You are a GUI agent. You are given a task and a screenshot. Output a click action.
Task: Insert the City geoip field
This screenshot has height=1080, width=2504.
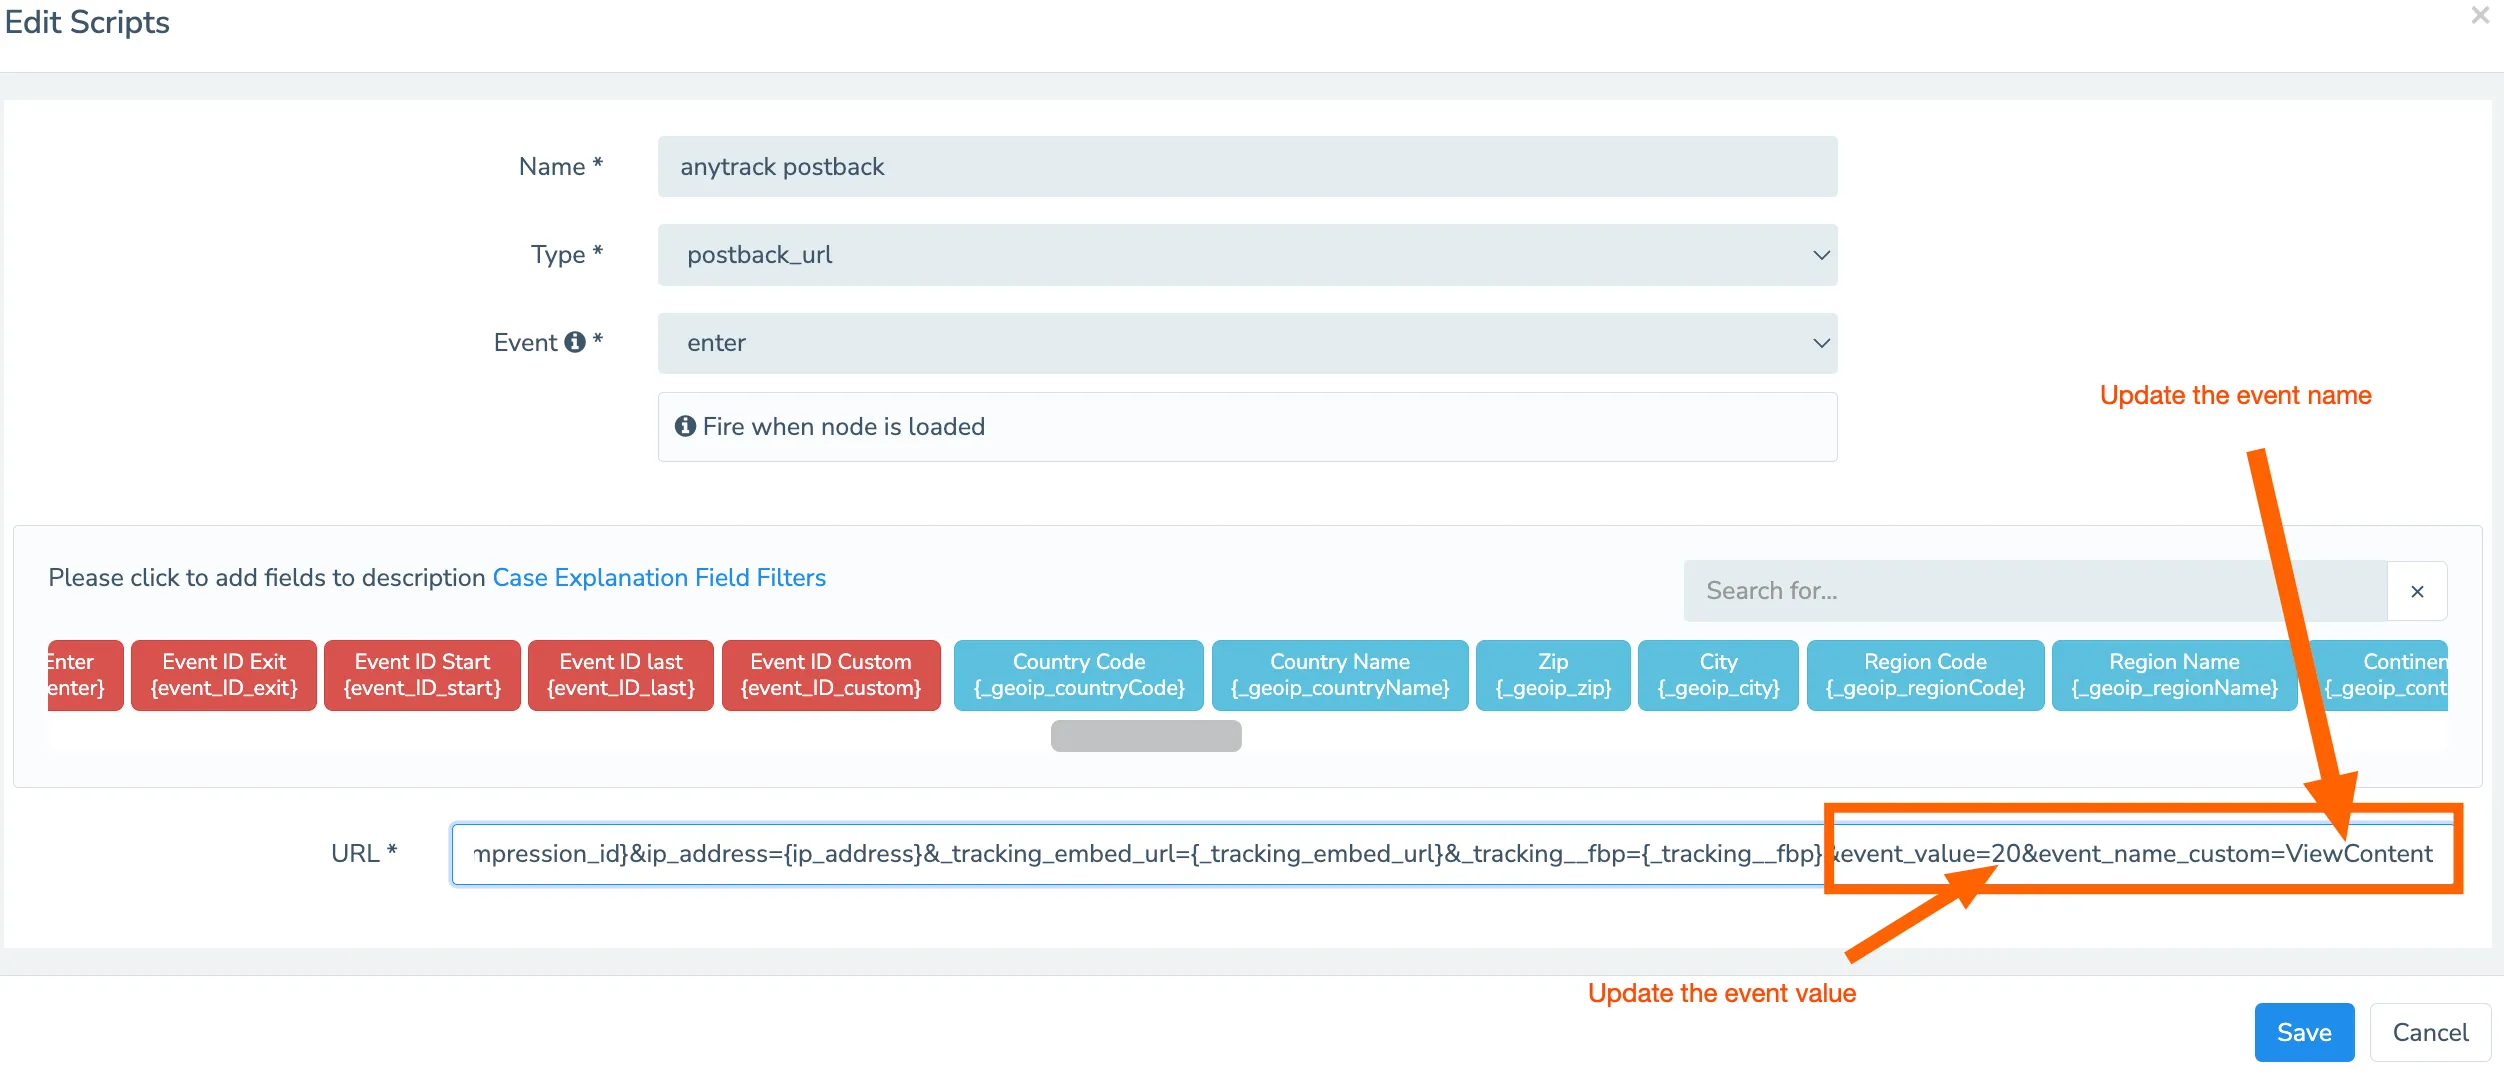point(1718,675)
